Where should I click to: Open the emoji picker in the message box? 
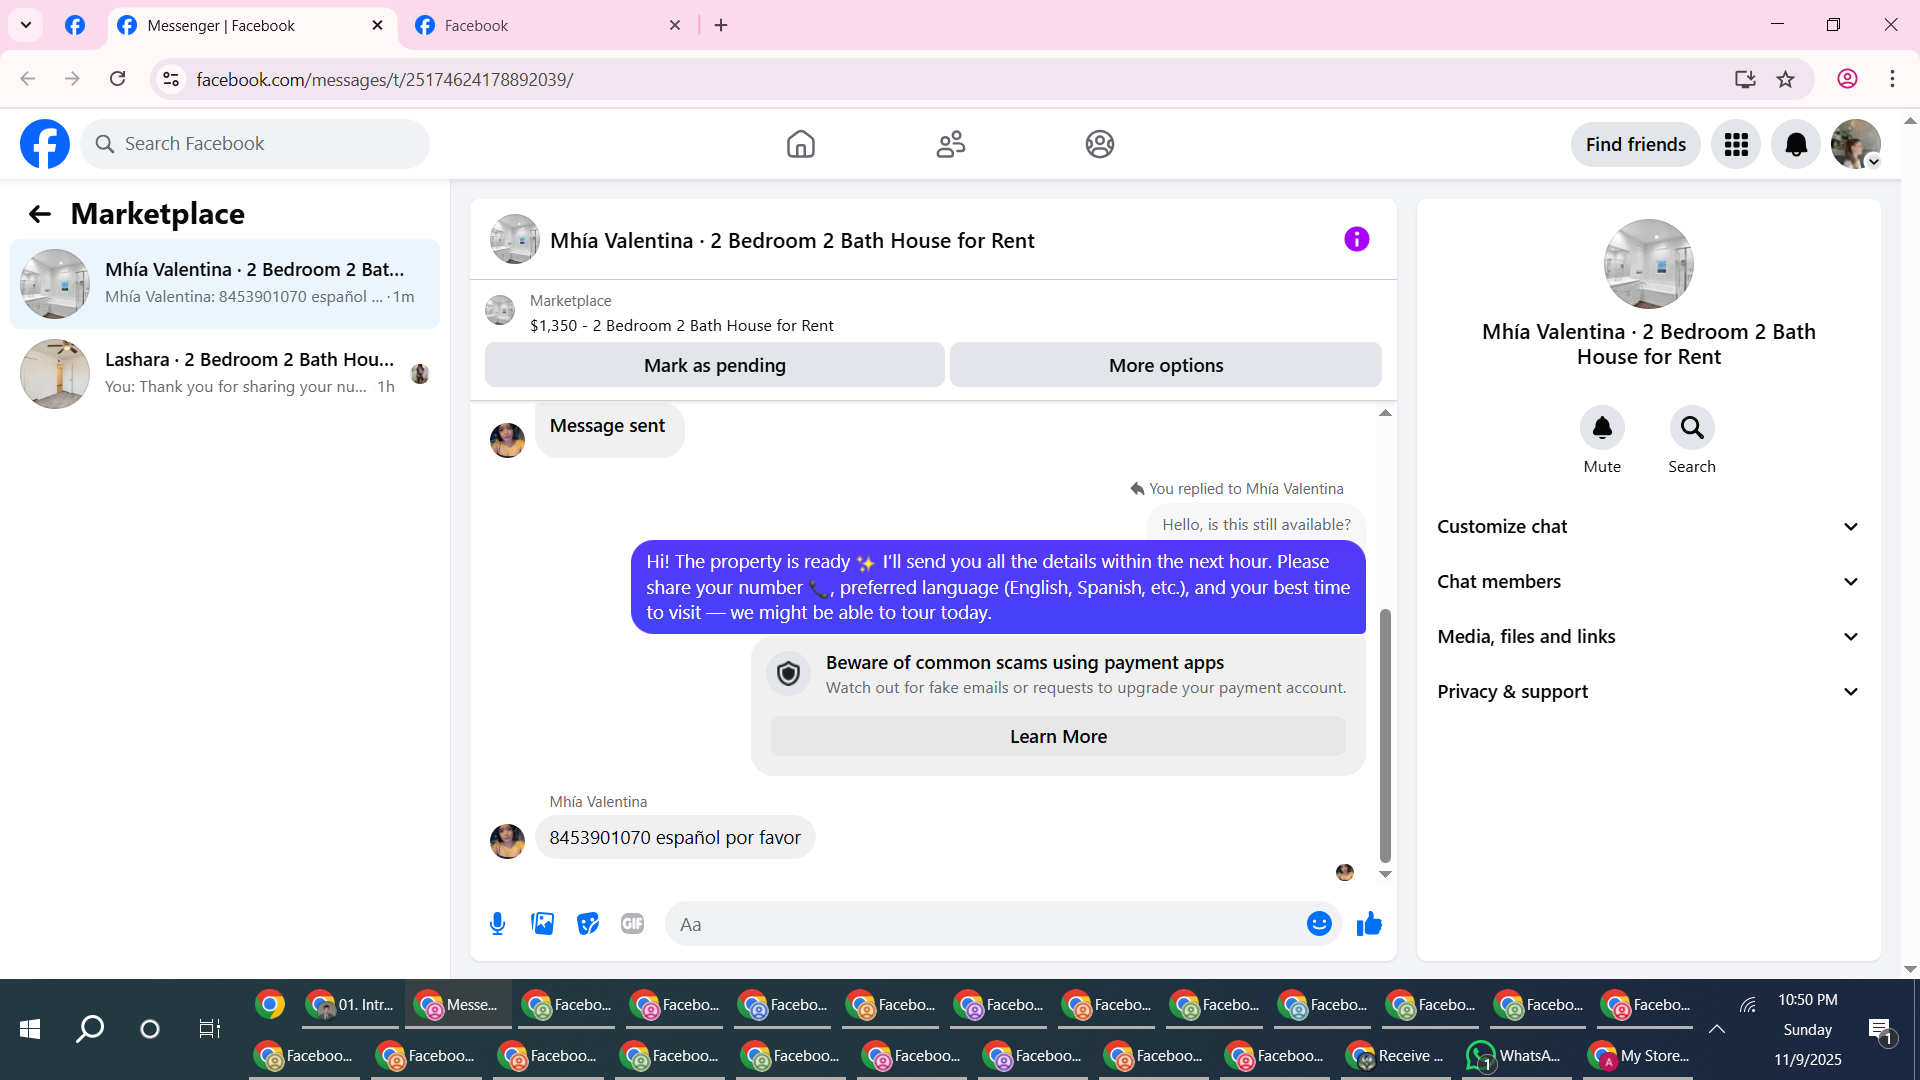(1319, 924)
